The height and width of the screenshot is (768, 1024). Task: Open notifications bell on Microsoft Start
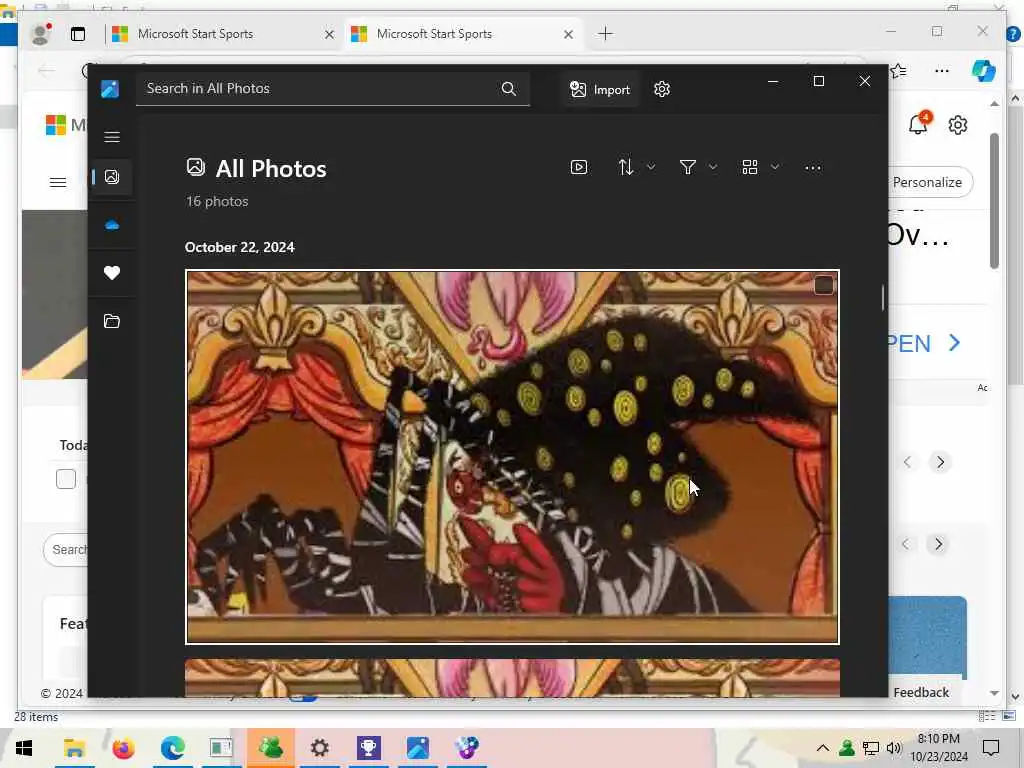coord(918,123)
